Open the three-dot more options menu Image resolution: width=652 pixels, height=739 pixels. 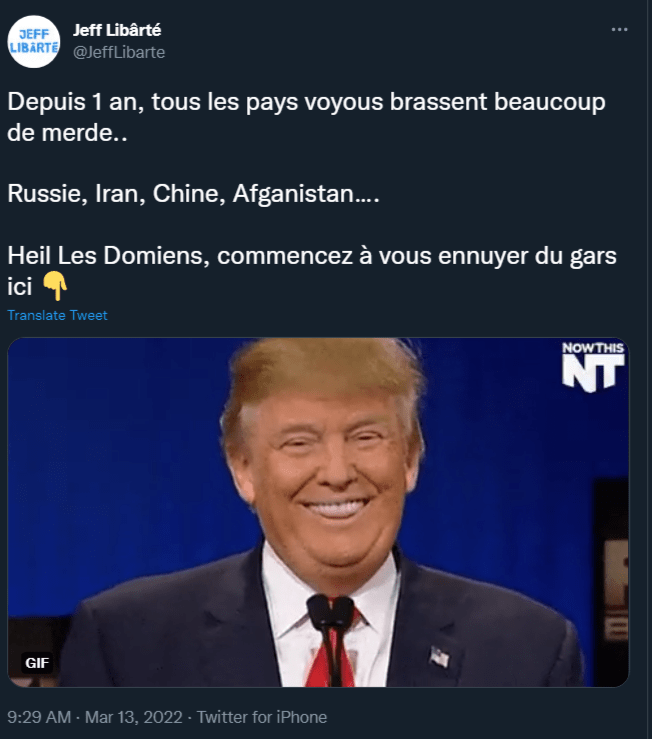619,30
